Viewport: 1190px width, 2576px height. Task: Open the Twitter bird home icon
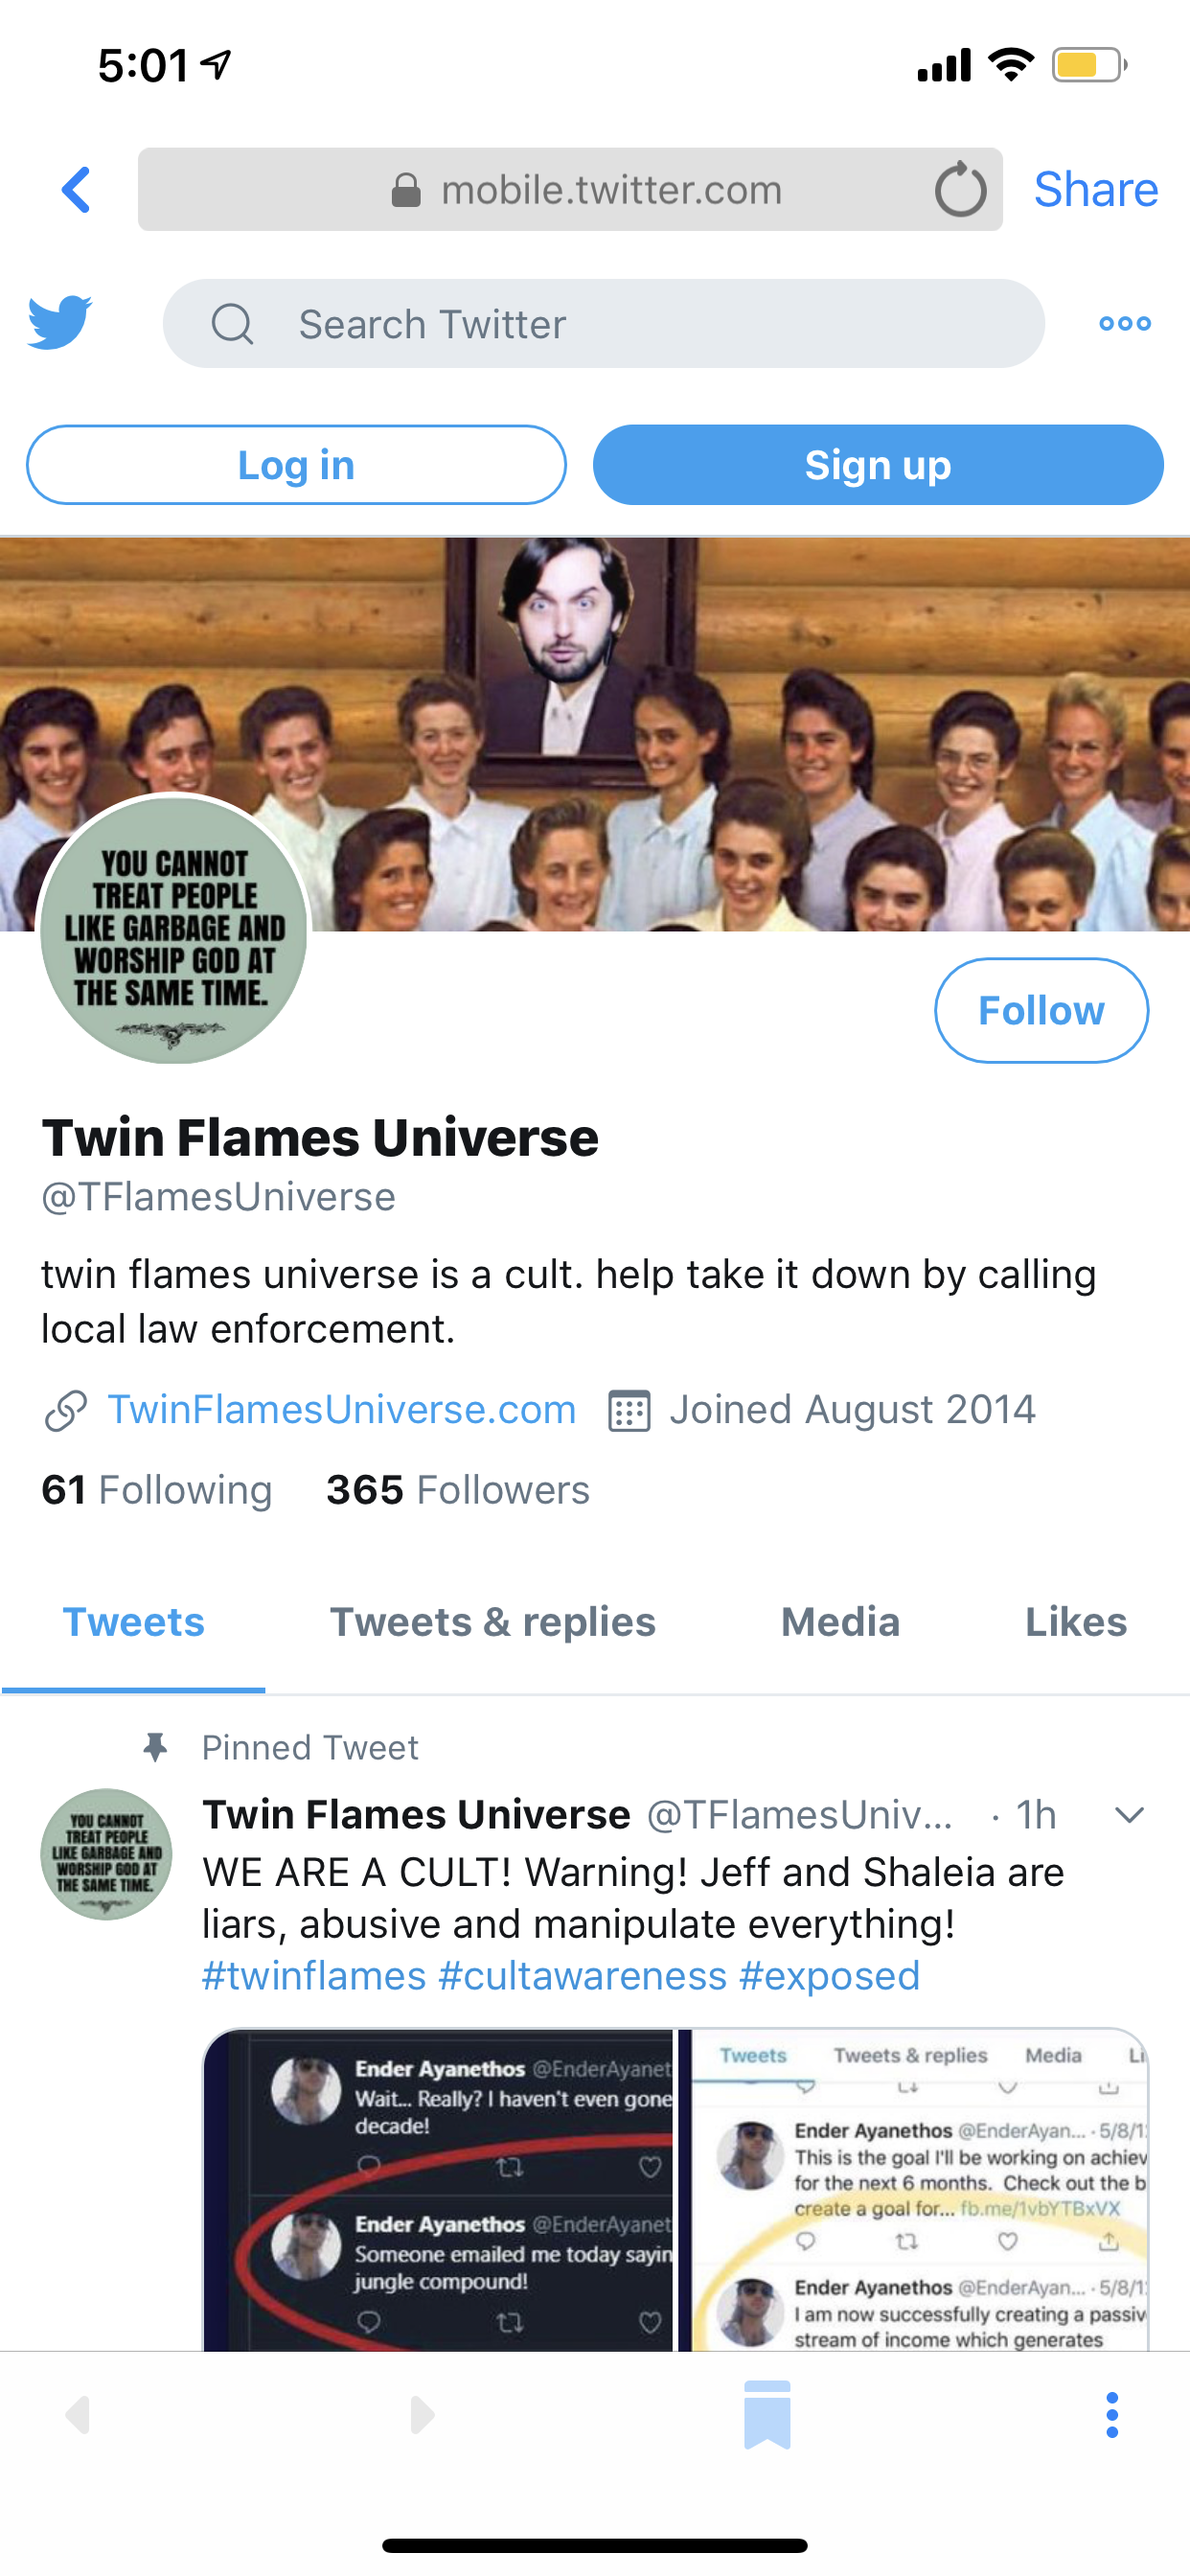point(60,322)
